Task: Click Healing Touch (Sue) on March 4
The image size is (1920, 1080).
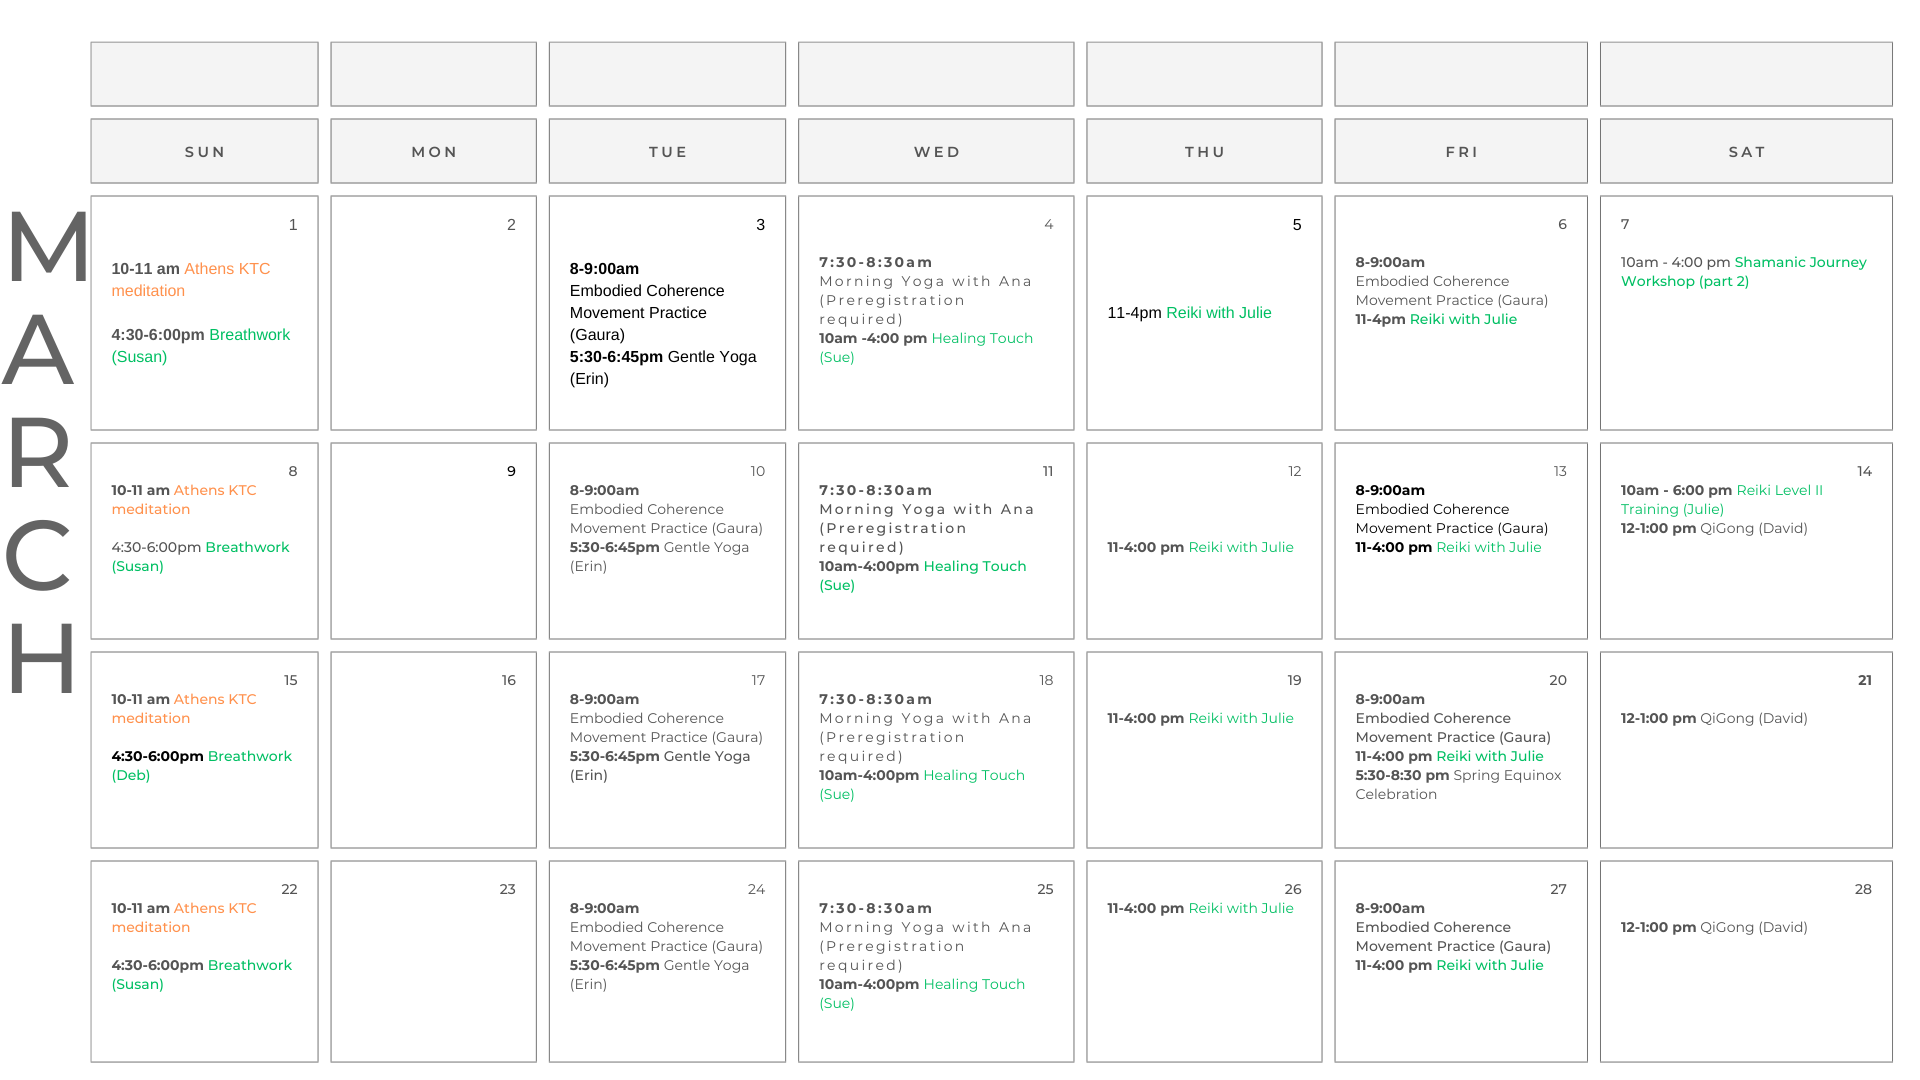Action: [981, 339]
